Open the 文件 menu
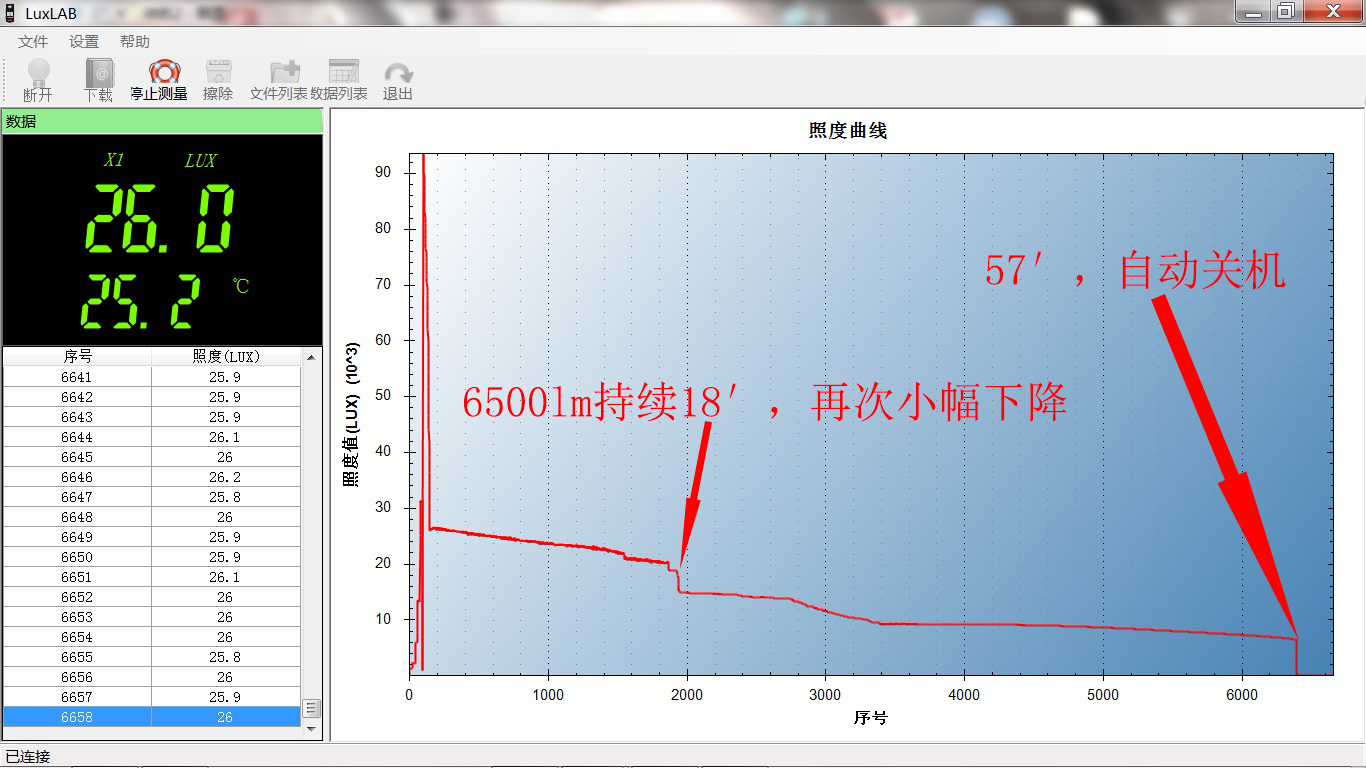This screenshot has width=1366, height=768. (33, 42)
